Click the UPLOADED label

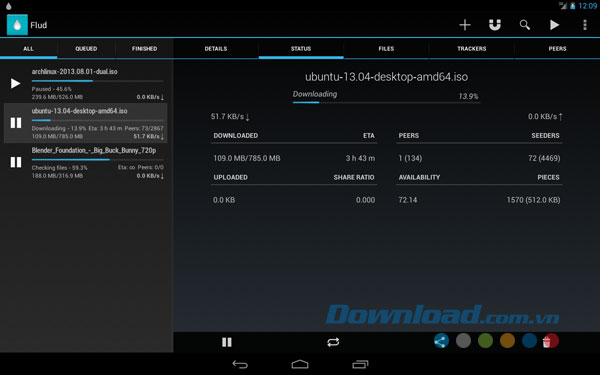click(x=230, y=177)
